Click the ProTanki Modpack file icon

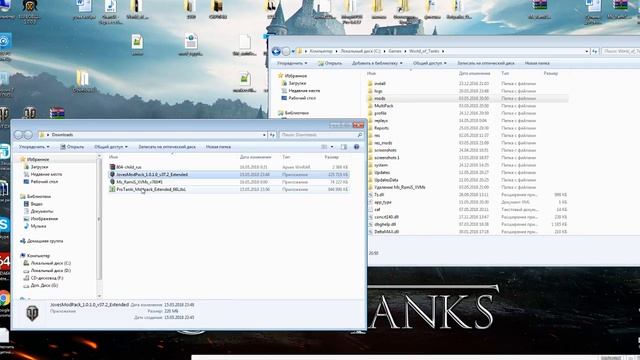(x=112, y=189)
